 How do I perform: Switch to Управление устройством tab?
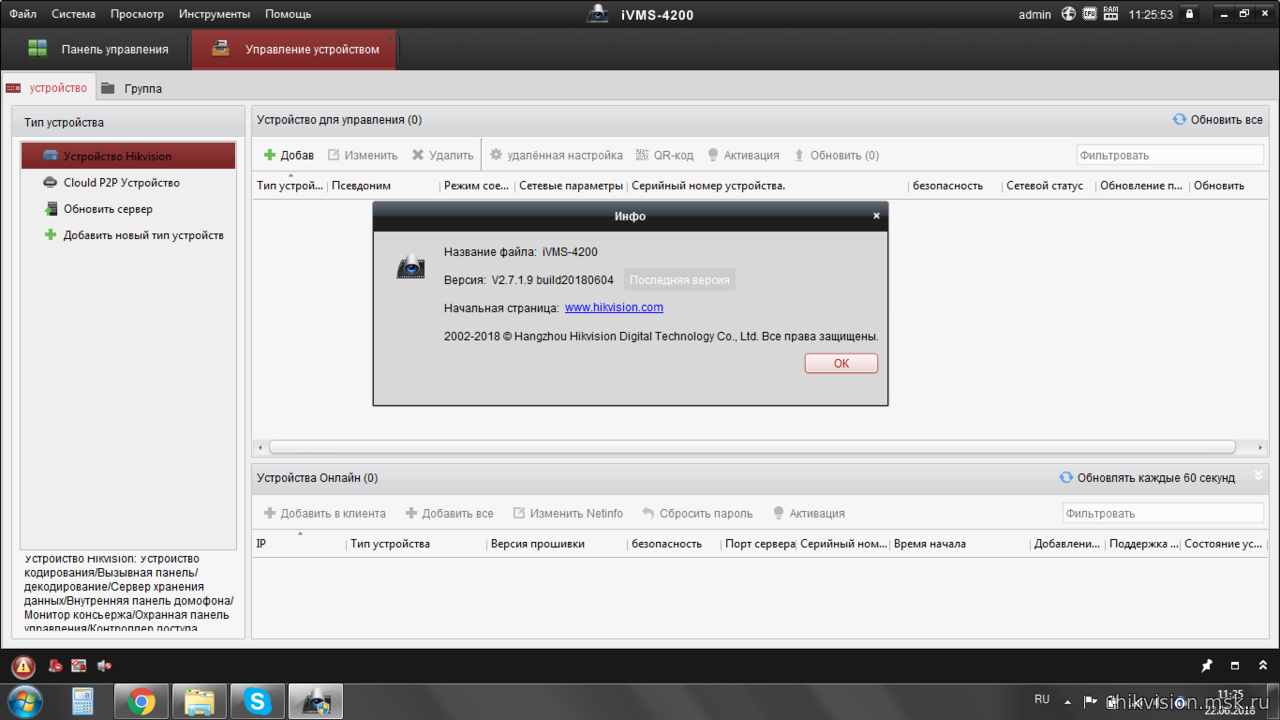[x=294, y=49]
